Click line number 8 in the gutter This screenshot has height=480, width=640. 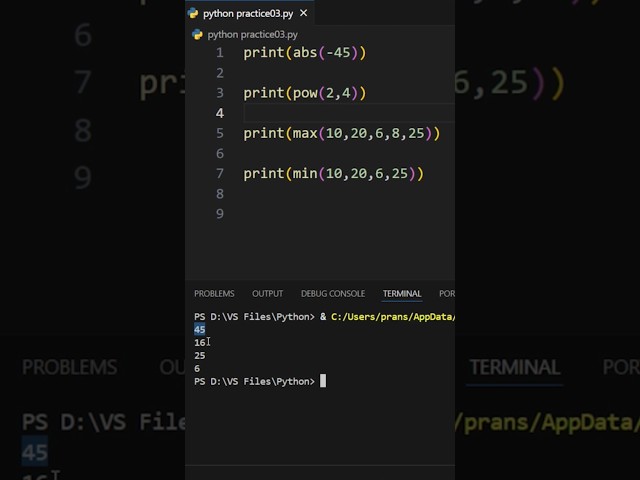click(x=220, y=194)
